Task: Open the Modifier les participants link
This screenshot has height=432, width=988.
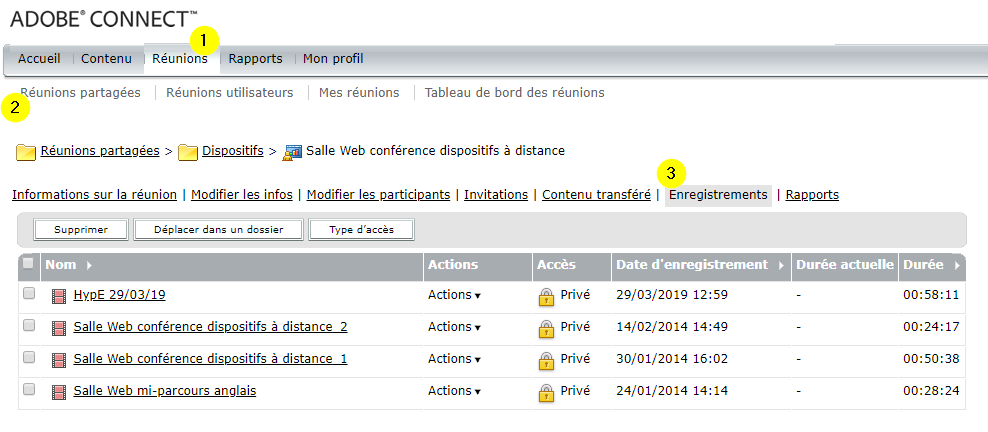Action: point(378,195)
